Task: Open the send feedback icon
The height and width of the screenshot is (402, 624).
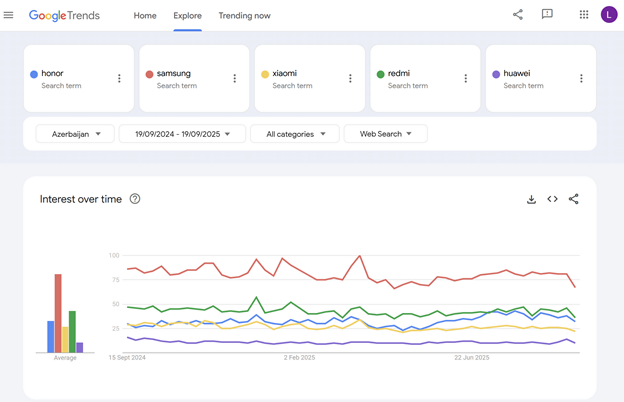Action: pyautogui.click(x=547, y=15)
